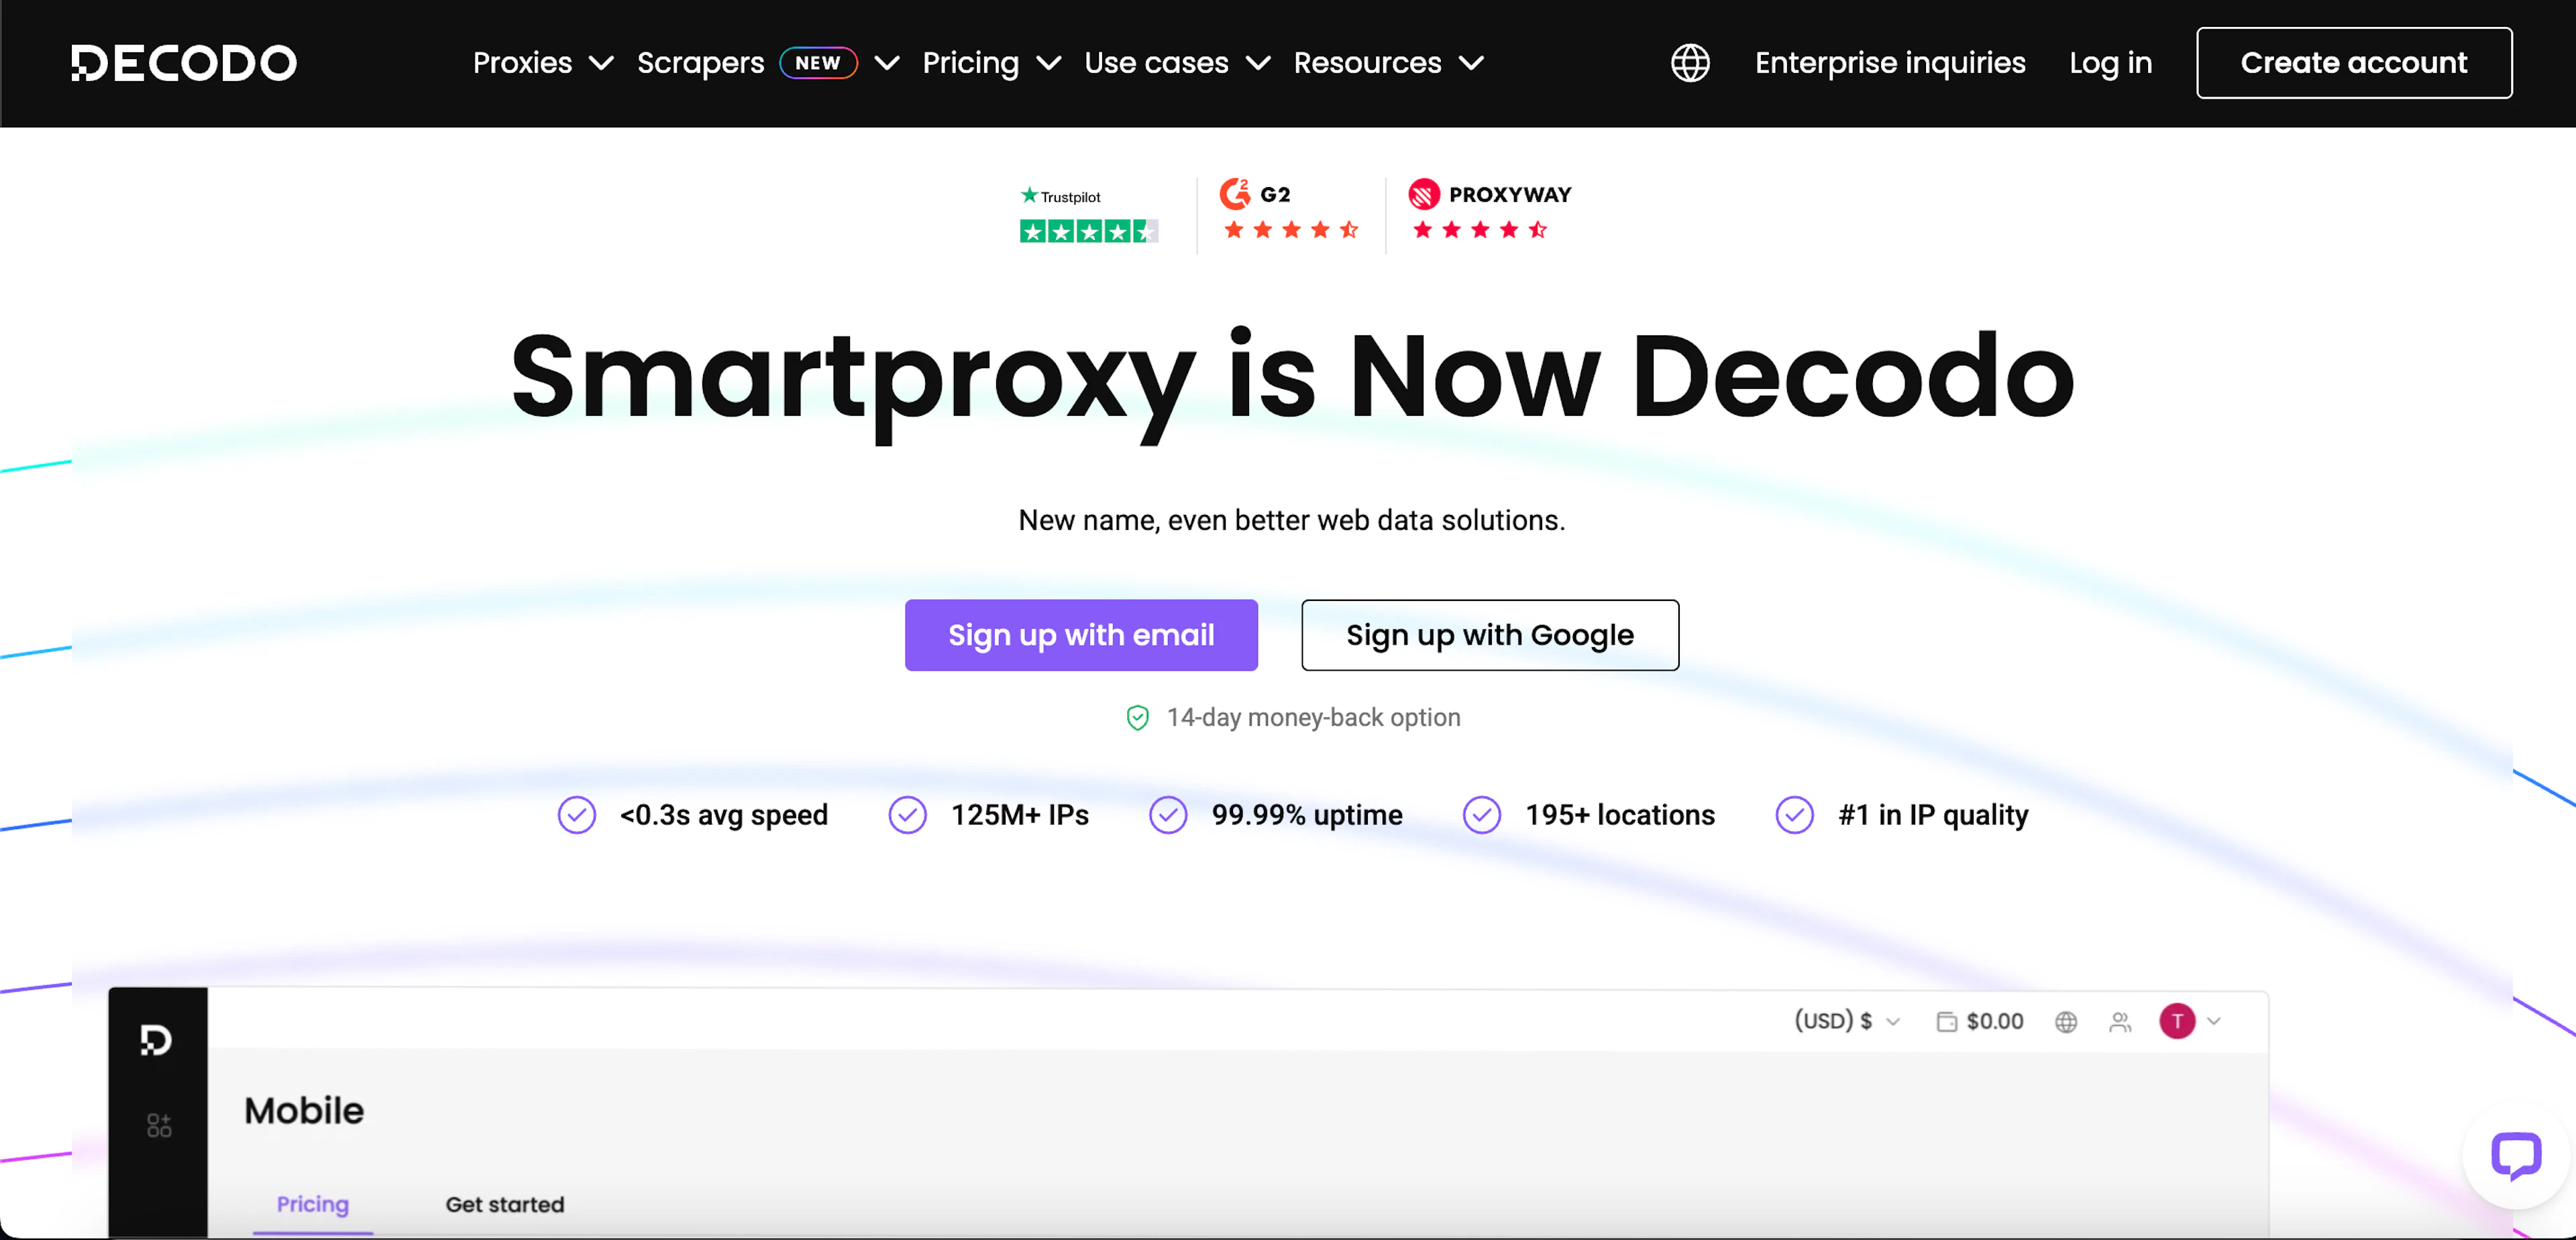This screenshot has width=2576, height=1240.
Task: Expand the Proxies menu
Action: click(x=543, y=63)
